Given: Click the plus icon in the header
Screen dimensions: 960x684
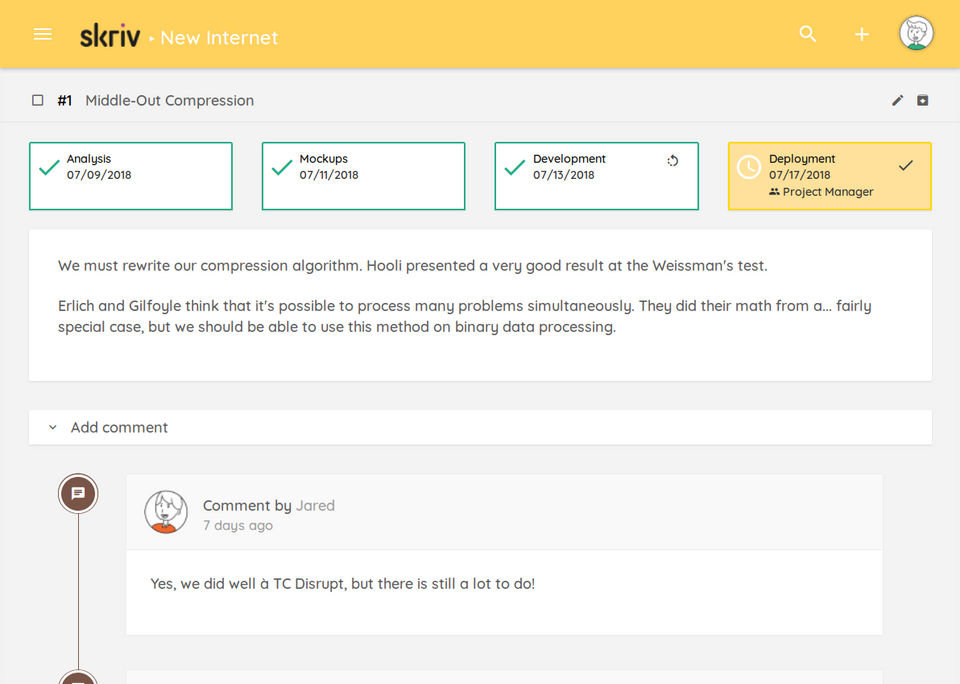Looking at the screenshot, I should pyautogui.click(x=861, y=34).
